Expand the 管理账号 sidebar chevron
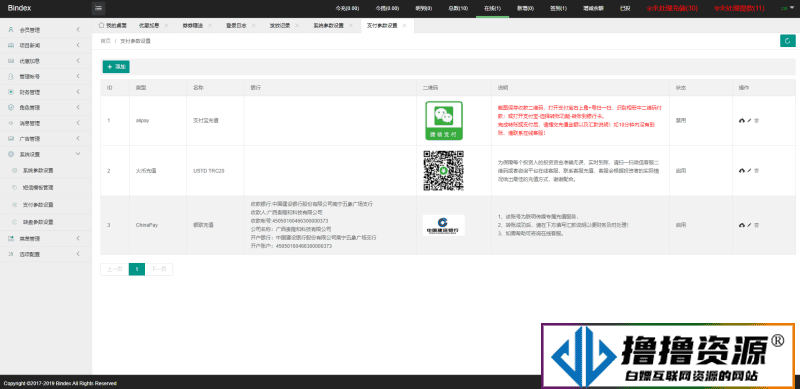Screen dimensions: 800x389 pyautogui.click(x=78, y=77)
